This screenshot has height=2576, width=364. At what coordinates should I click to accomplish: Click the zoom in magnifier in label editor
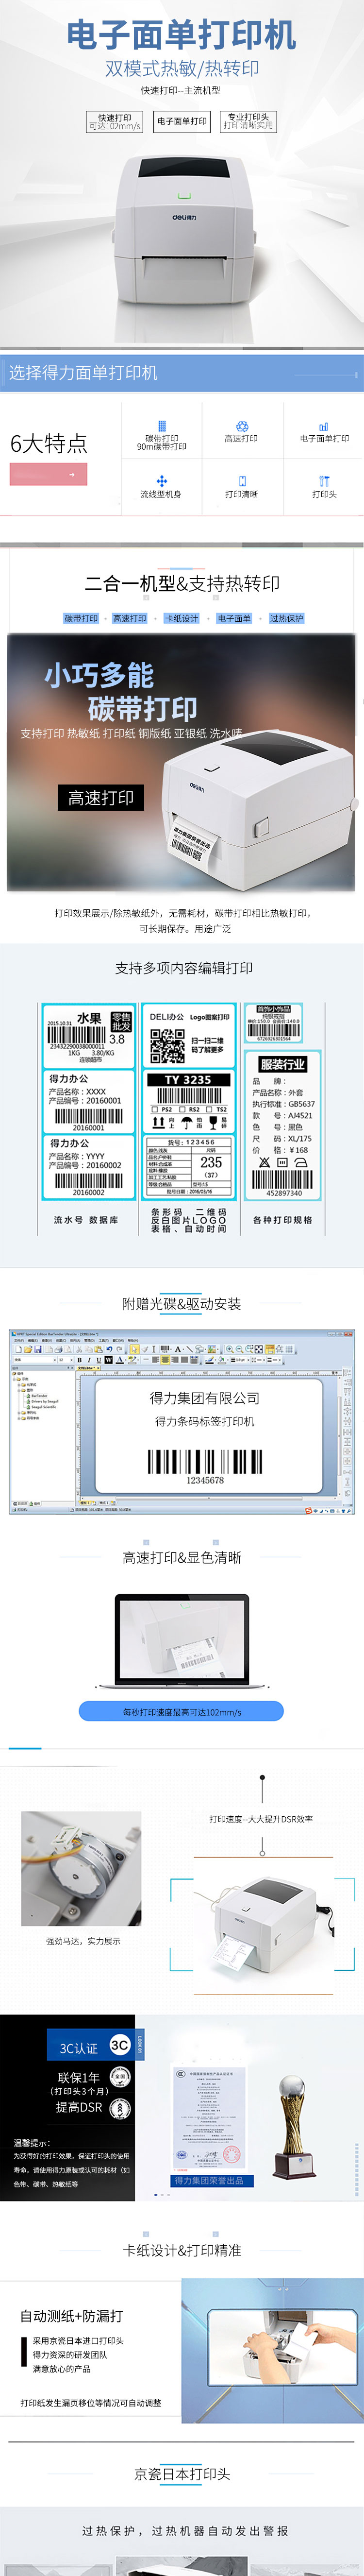[229, 1349]
